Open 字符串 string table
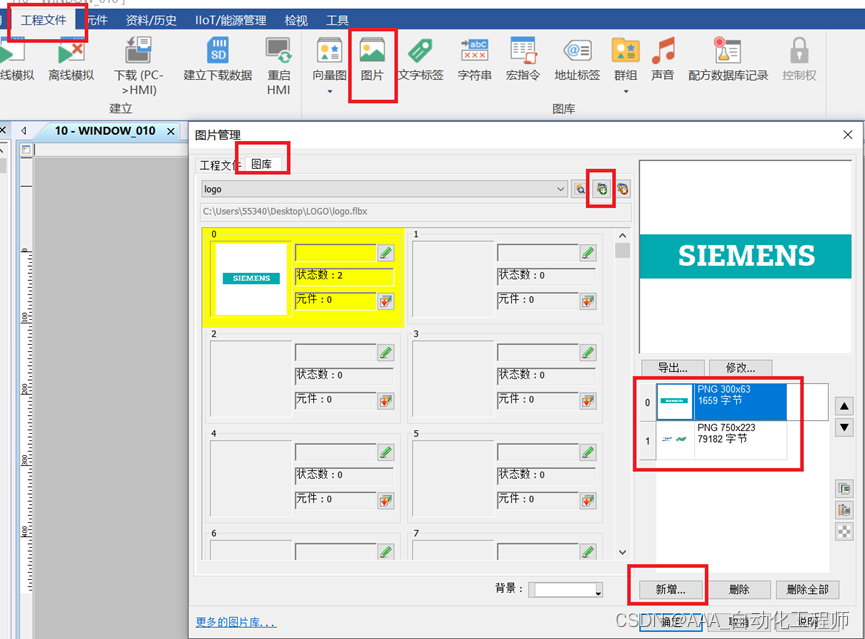865x639 pixels. tap(474, 59)
